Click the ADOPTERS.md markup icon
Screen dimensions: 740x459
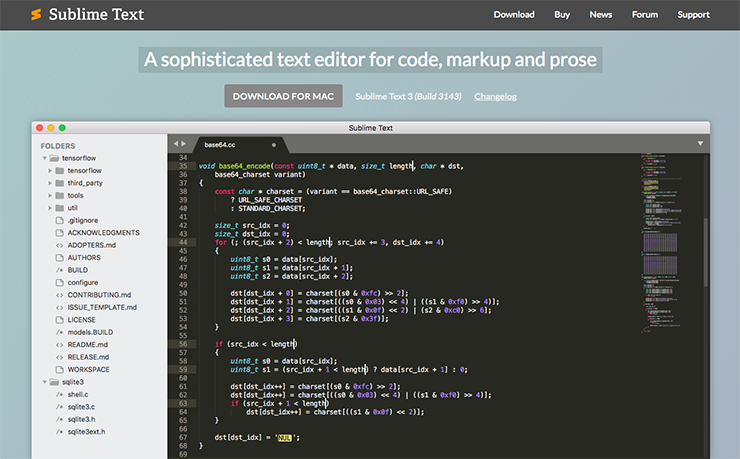(59, 245)
